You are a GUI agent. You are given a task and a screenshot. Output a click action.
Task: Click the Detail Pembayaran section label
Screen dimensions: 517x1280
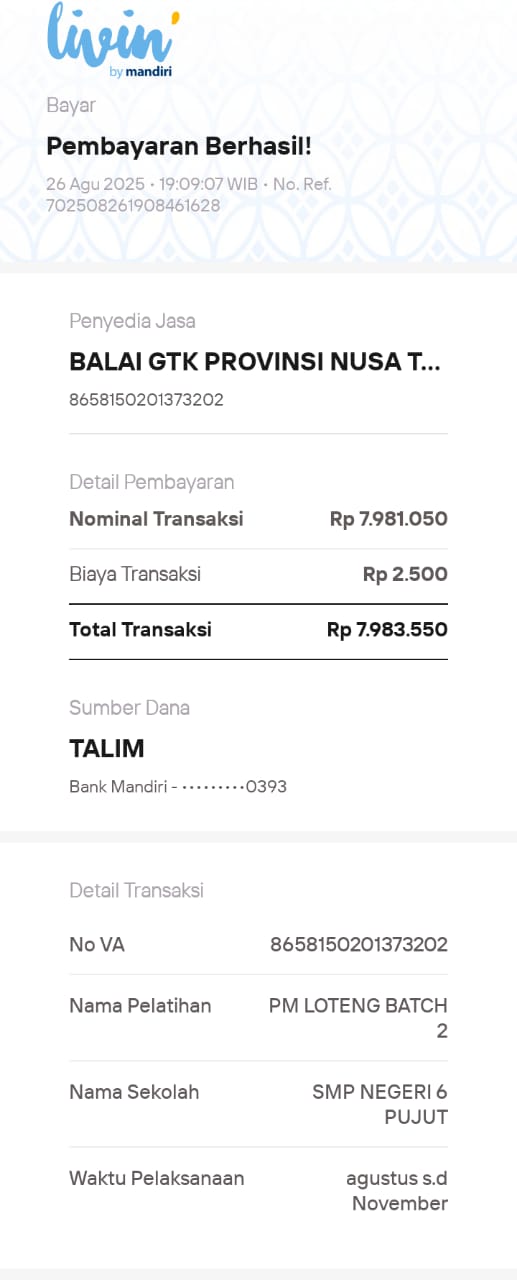click(x=152, y=482)
